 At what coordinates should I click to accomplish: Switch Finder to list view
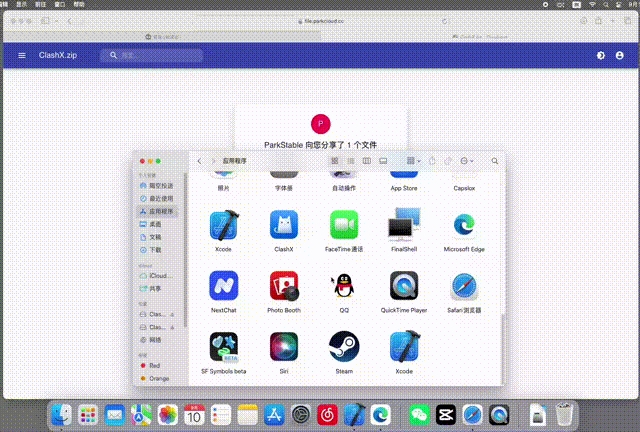351,160
